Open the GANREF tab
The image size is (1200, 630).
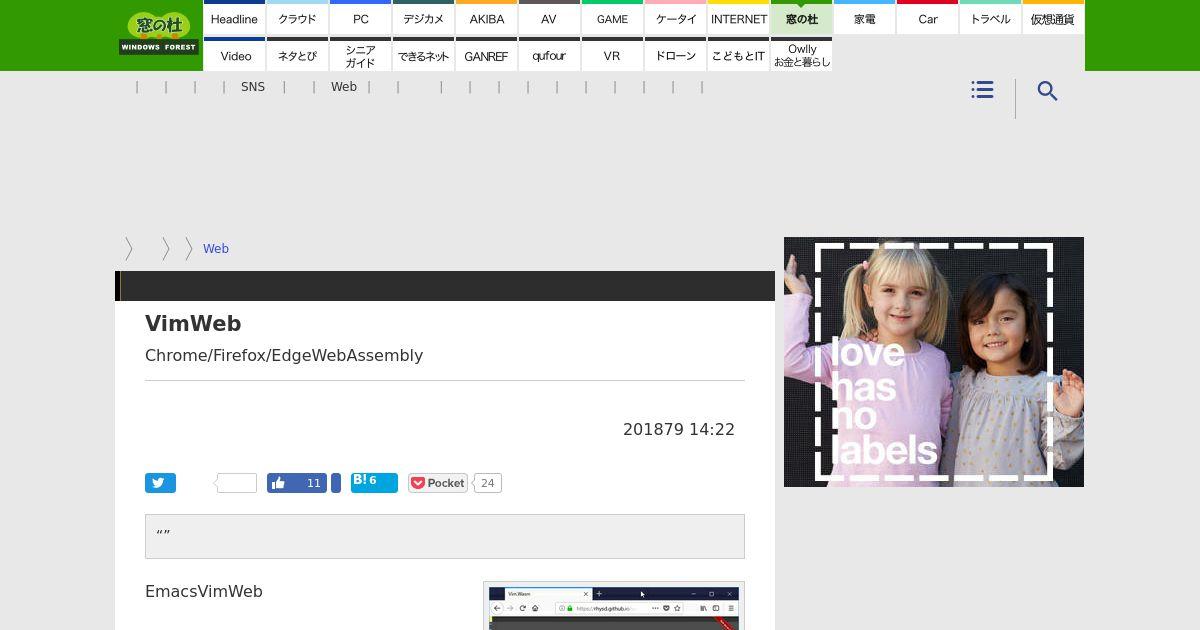(x=486, y=55)
